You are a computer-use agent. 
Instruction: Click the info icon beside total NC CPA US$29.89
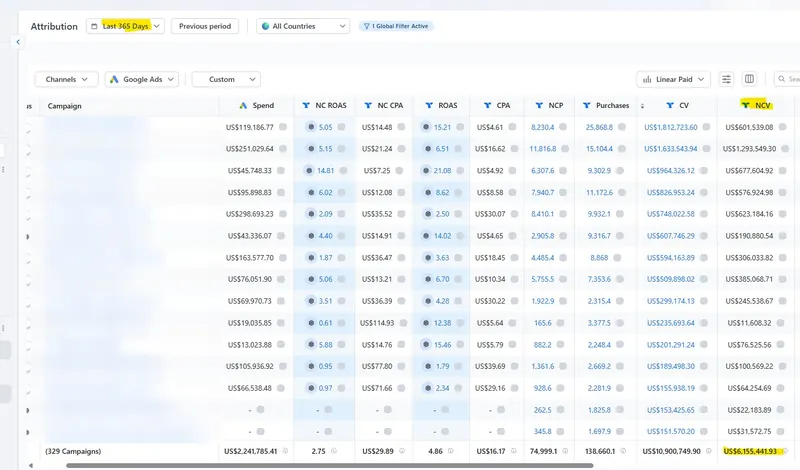click(402, 451)
